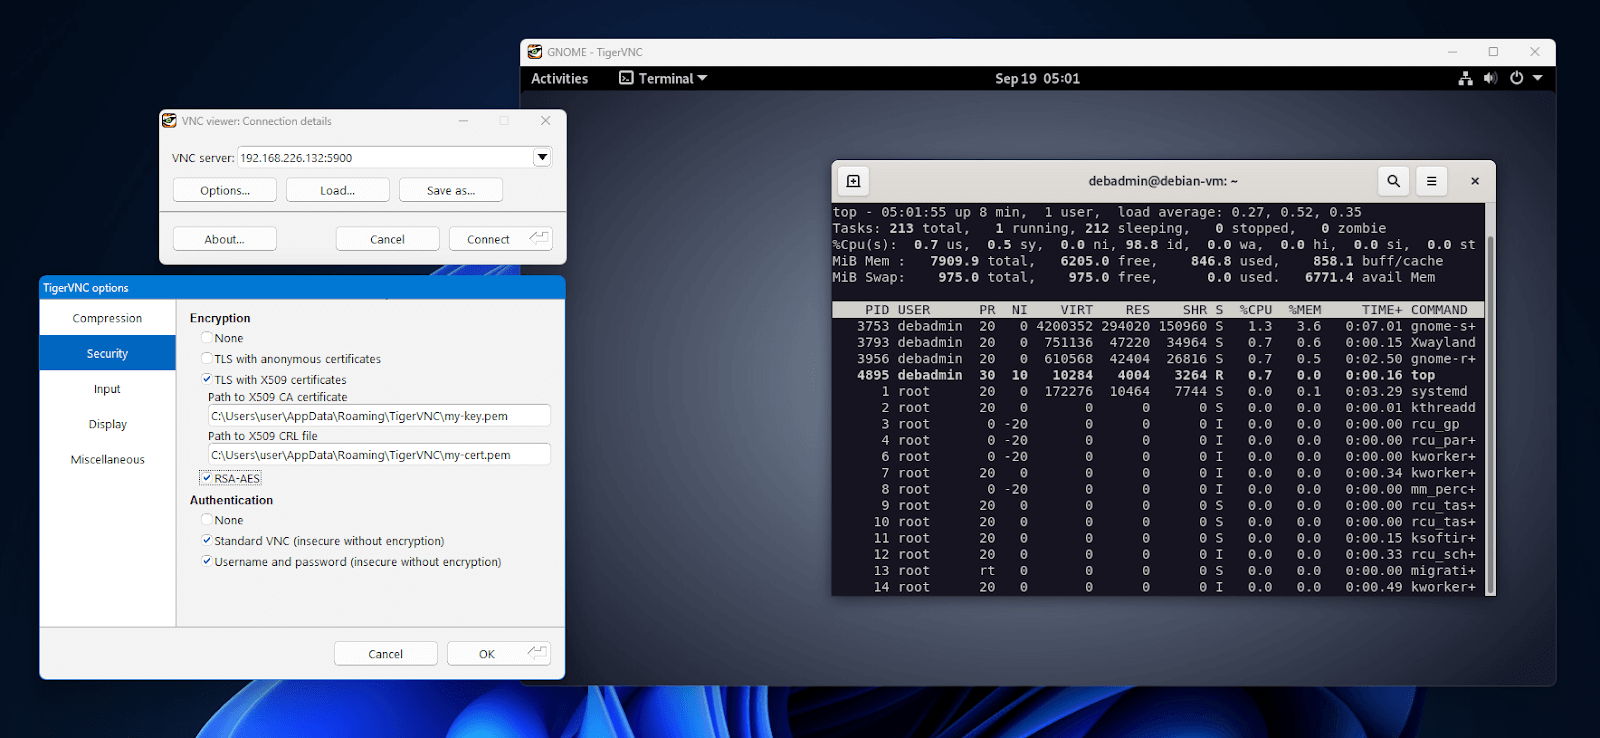Open the Terminal app menu dropdown

(x=663, y=78)
